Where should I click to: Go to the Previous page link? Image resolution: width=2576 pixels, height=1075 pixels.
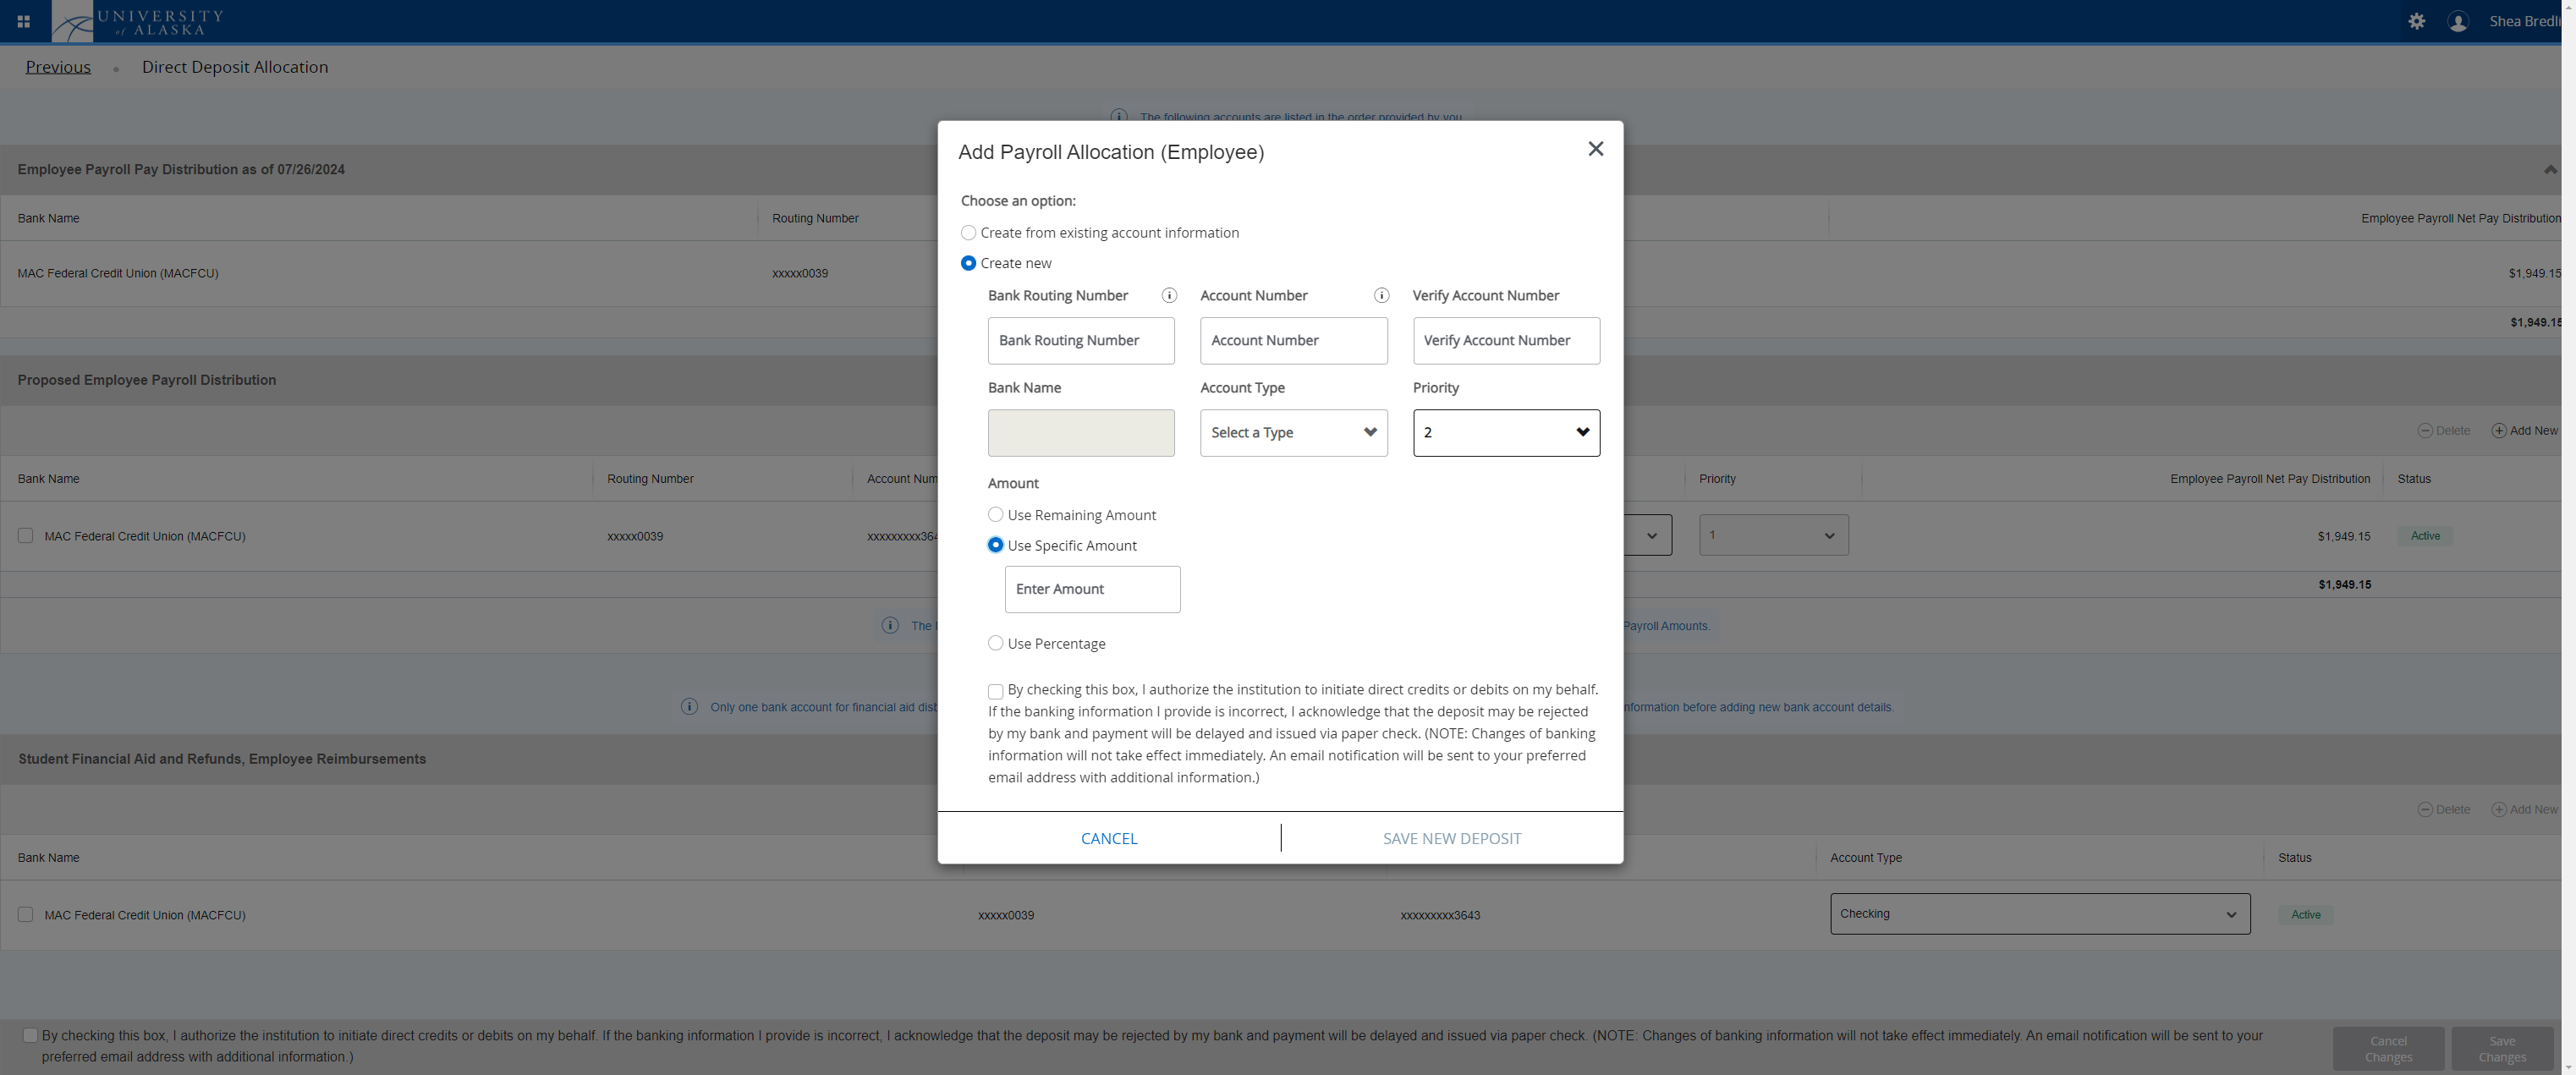tap(58, 67)
